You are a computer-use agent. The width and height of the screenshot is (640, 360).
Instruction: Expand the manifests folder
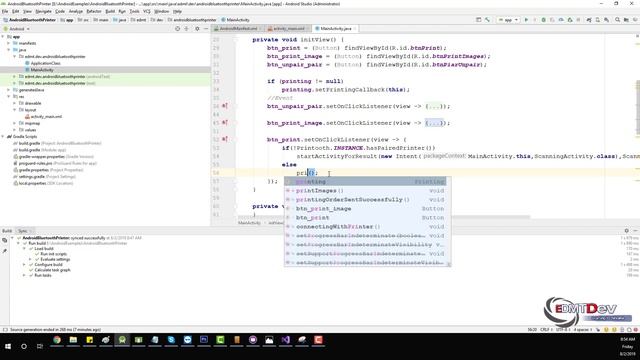pyautogui.click(x=9, y=43)
